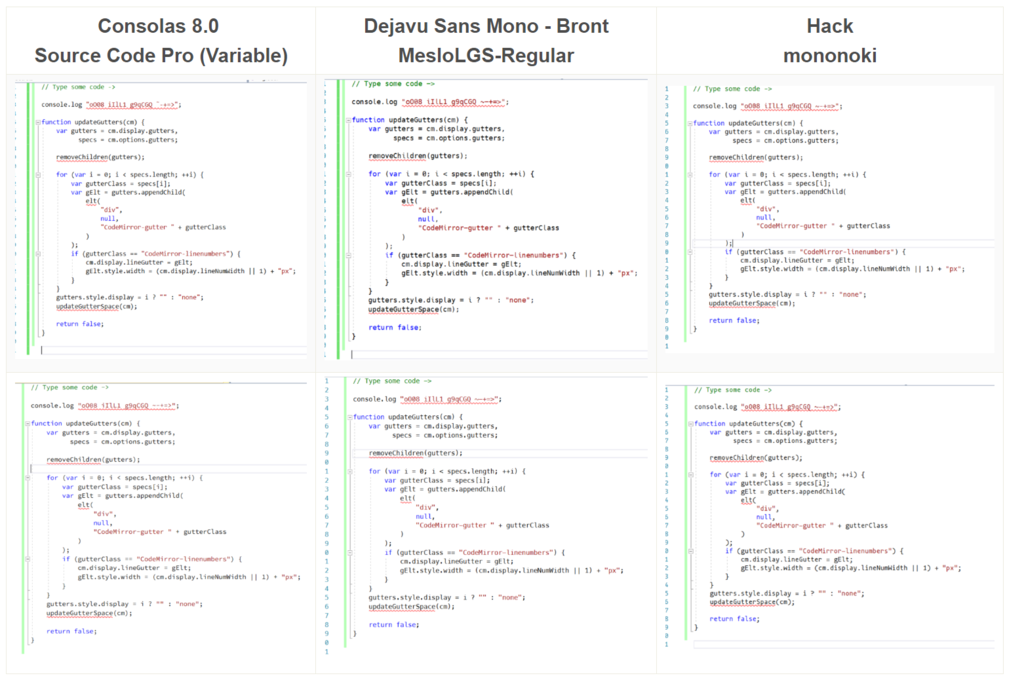Screen dimensions: 1024x680
Task: Click the console.log line in the Consolas sample
Action: [111, 105]
